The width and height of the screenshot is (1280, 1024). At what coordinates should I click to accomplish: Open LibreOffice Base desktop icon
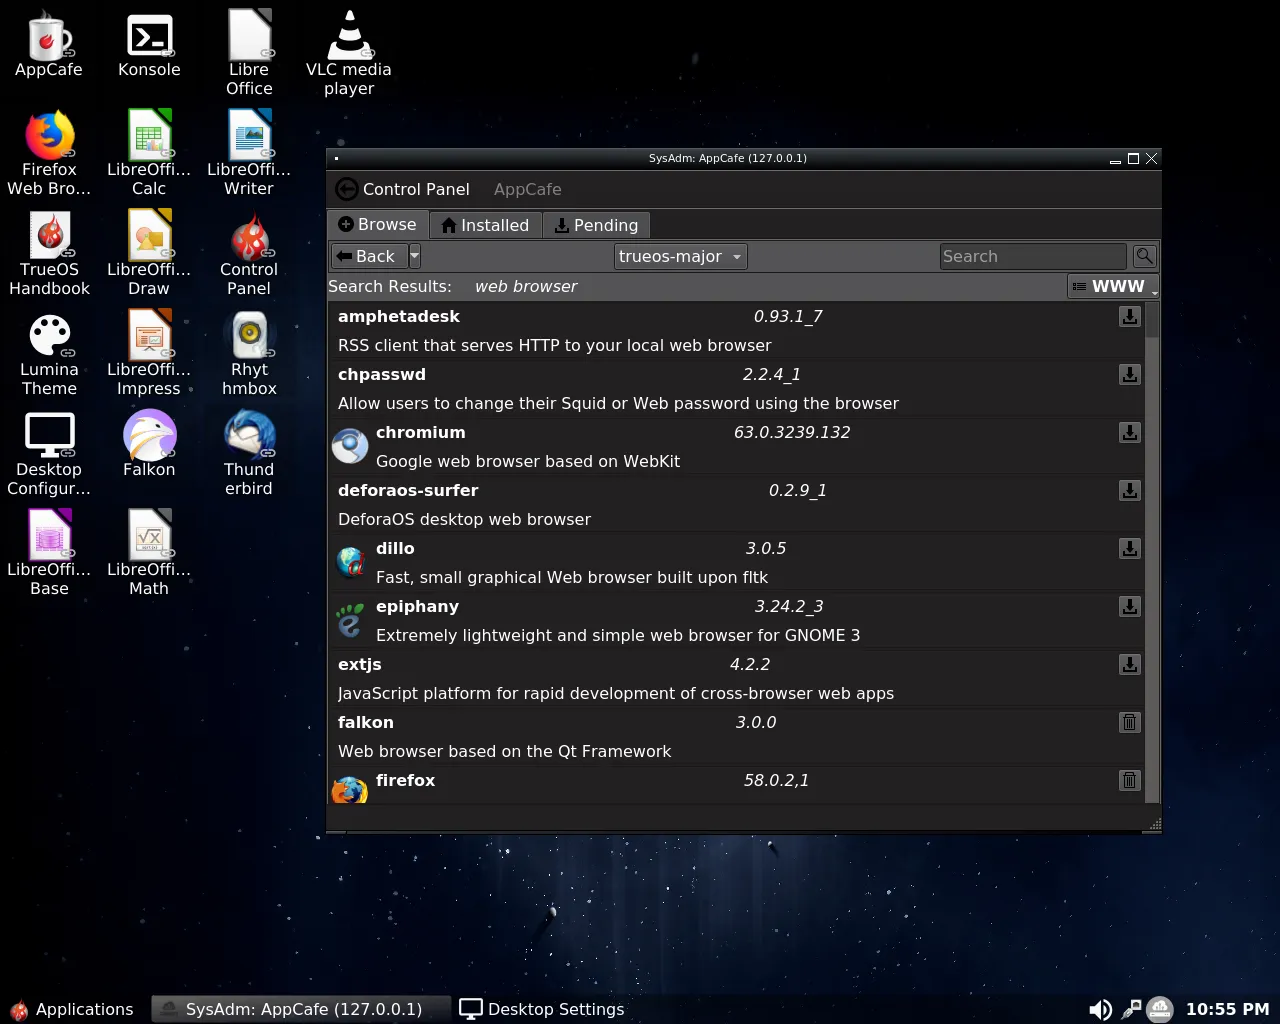click(49, 553)
